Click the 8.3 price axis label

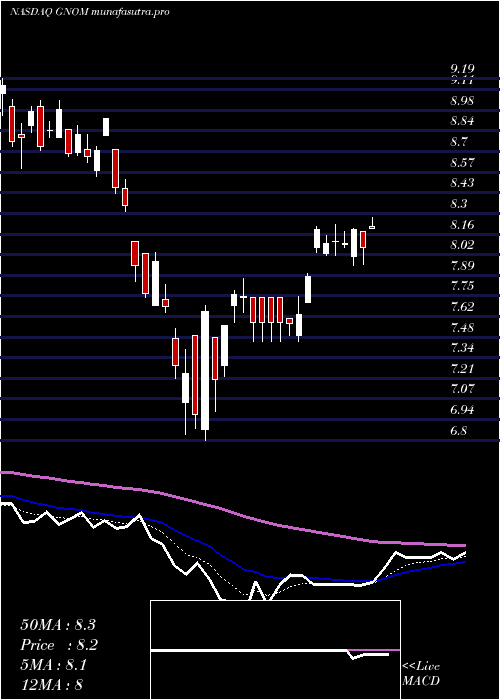[459, 204]
